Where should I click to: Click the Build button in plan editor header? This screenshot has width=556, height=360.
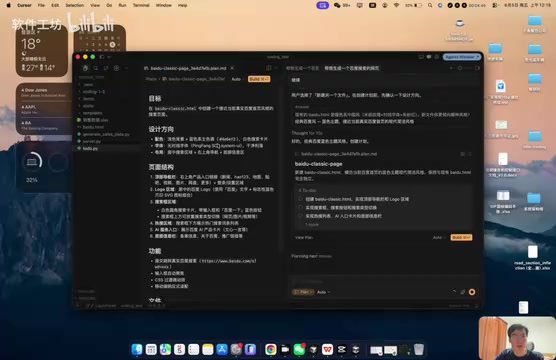tap(259, 79)
